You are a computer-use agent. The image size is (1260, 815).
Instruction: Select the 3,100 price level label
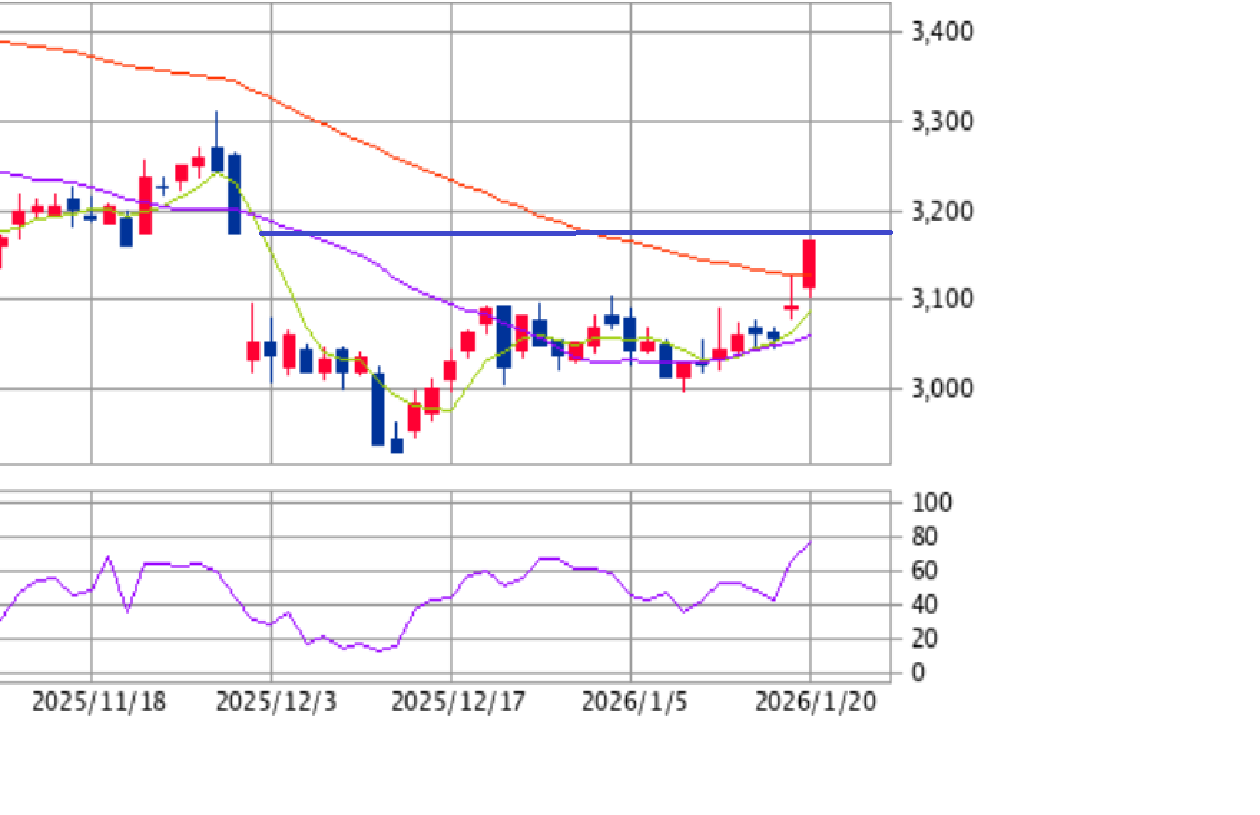click(x=942, y=299)
